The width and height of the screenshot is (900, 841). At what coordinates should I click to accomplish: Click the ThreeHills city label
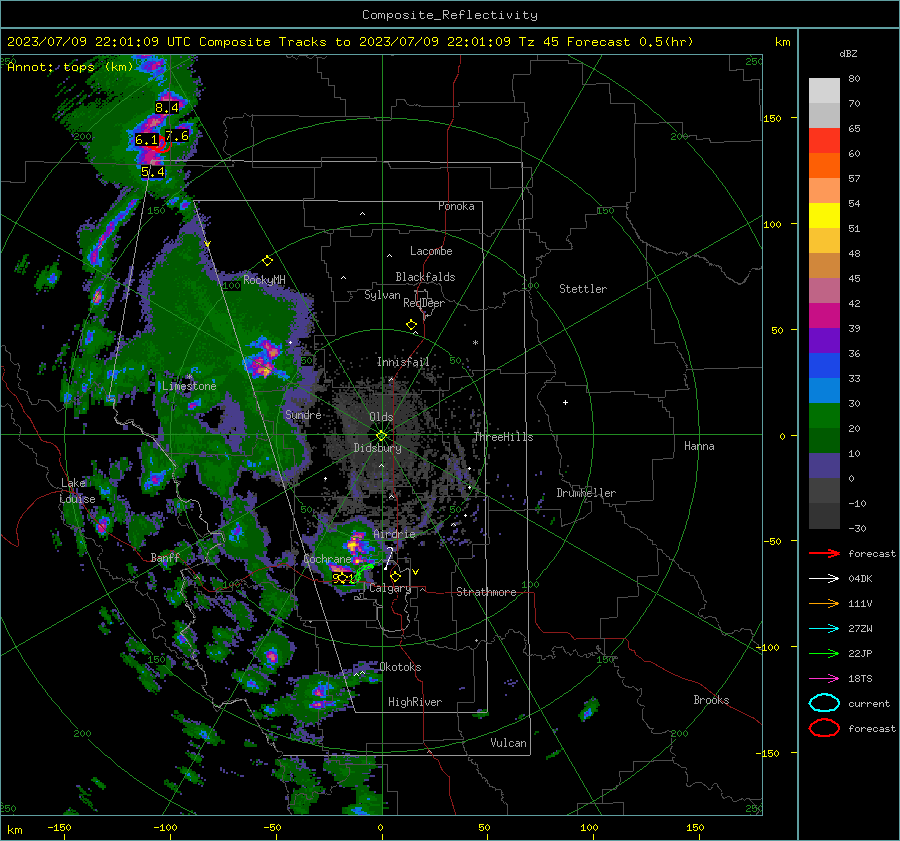pos(503,437)
